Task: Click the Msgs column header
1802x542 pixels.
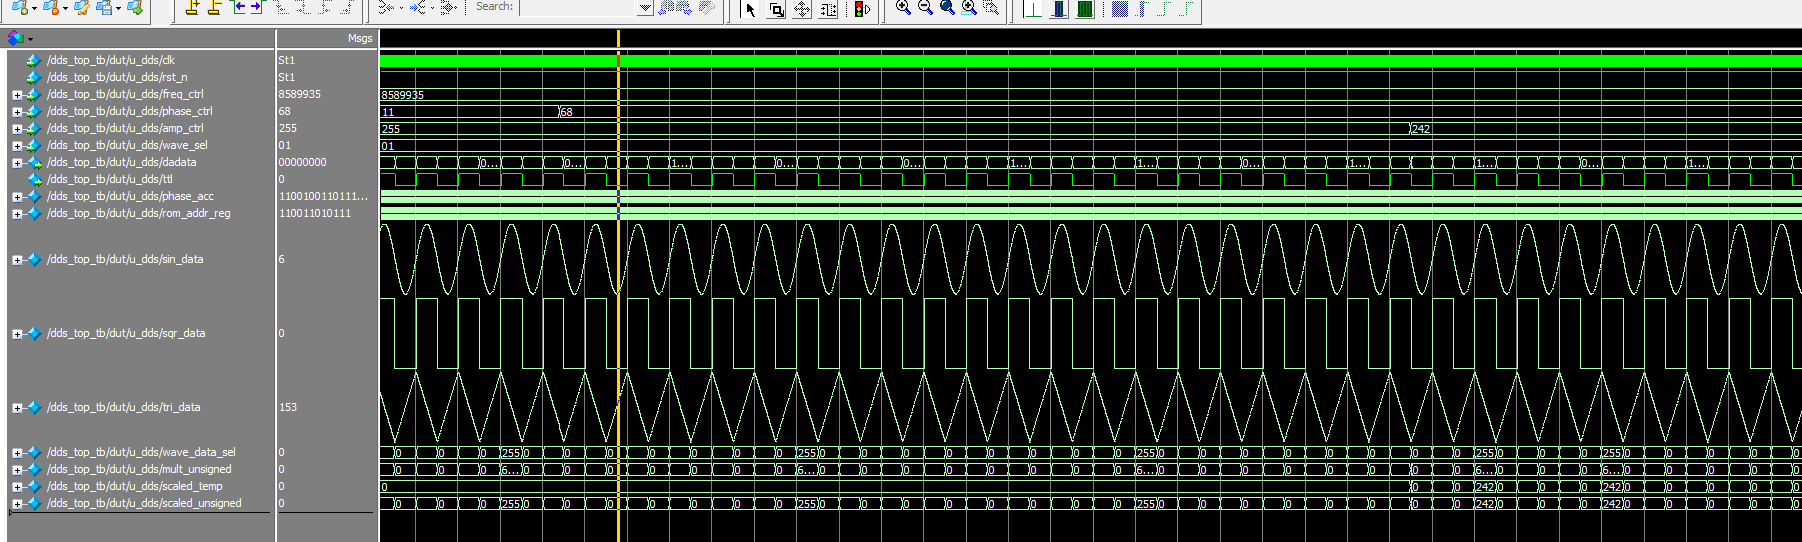Action: tap(360, 38)
